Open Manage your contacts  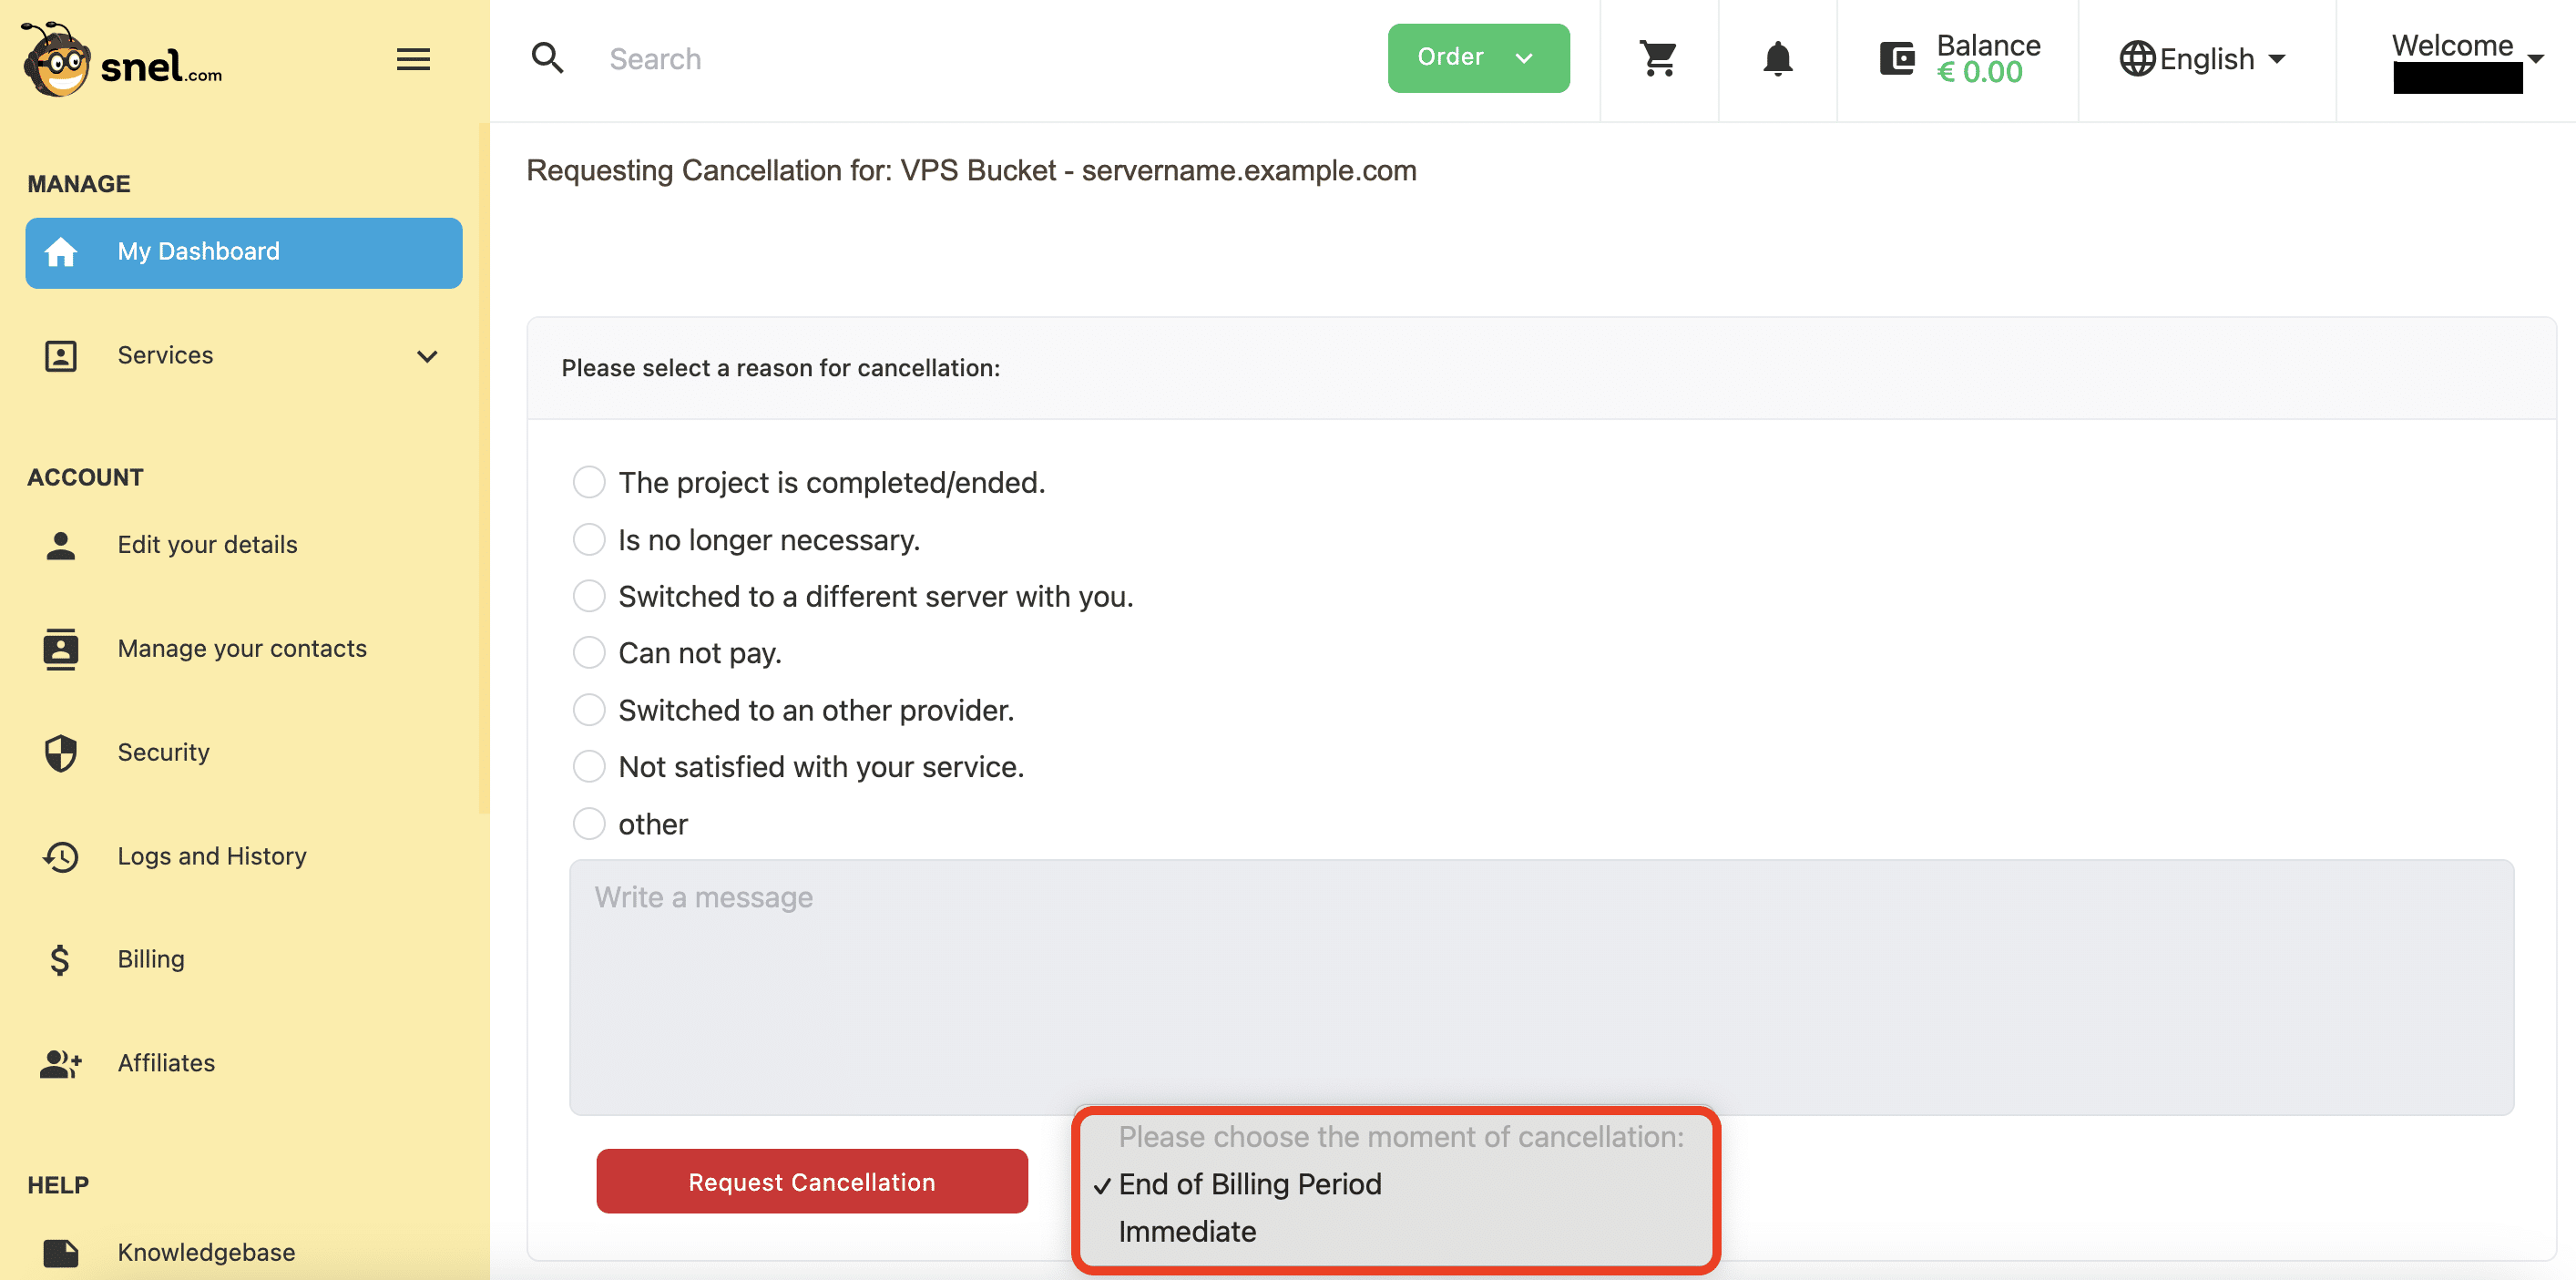242,649
